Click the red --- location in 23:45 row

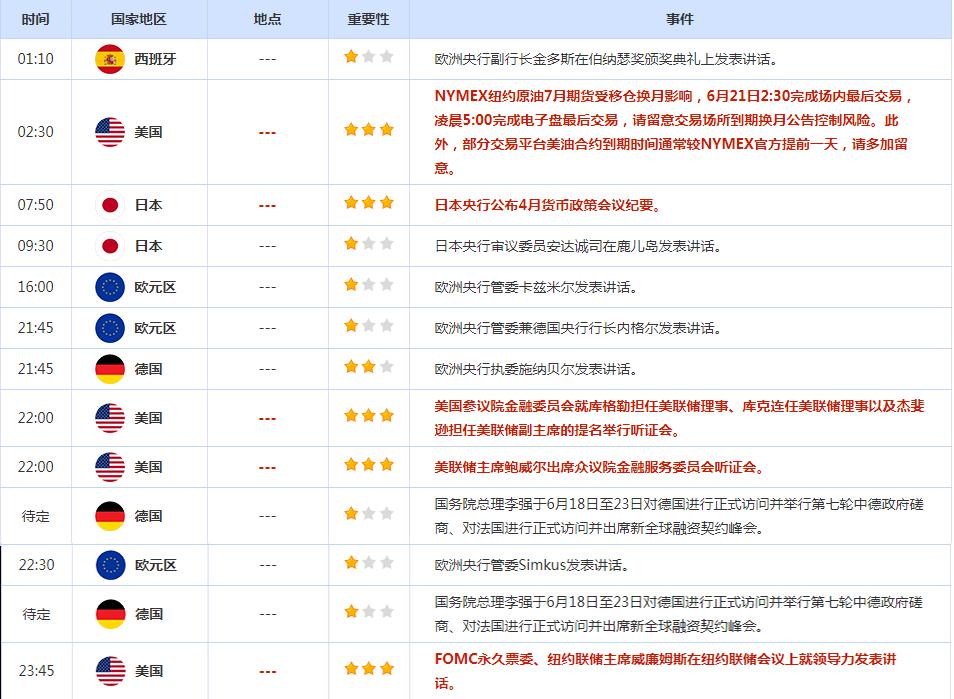[x=268, y=672]
